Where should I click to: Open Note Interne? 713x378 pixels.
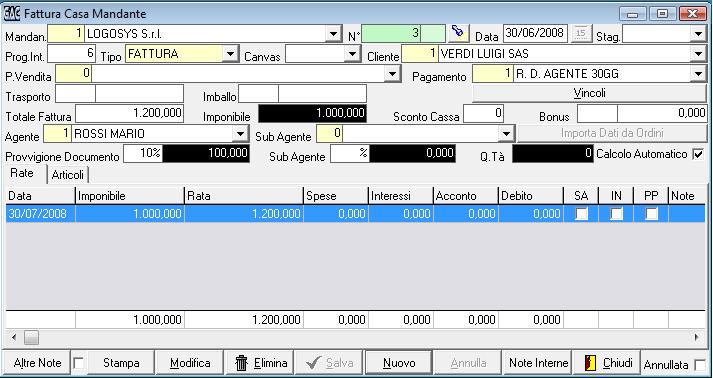pos(538,363)
